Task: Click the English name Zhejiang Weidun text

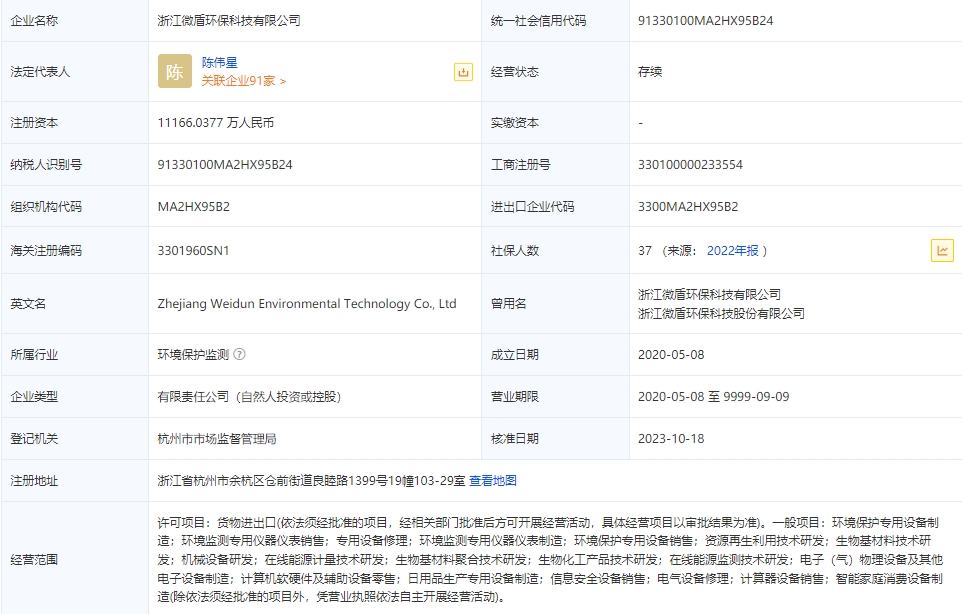Action: pyautogui.click(x=306, y=303)
